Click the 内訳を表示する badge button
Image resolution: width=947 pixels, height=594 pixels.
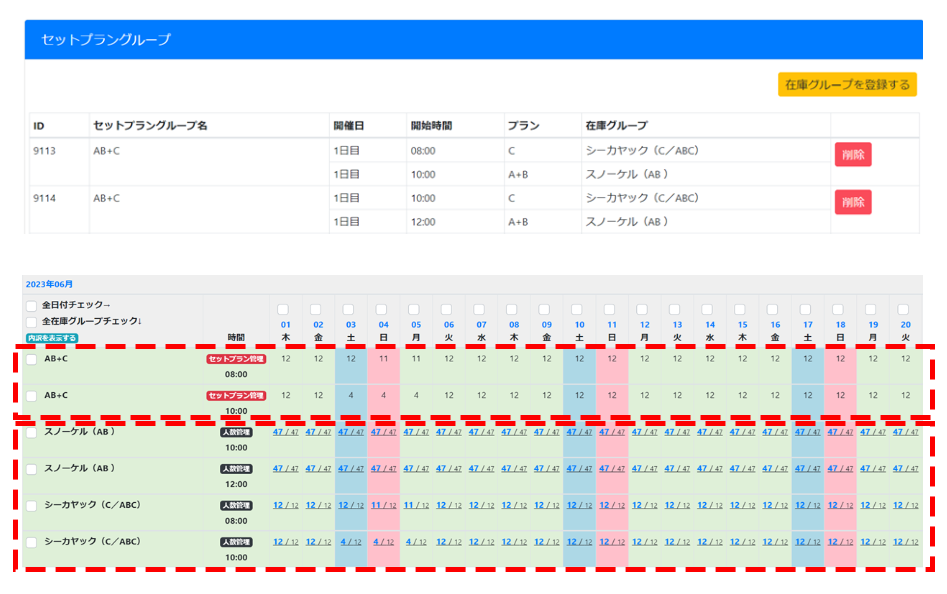tap(51, 338)
